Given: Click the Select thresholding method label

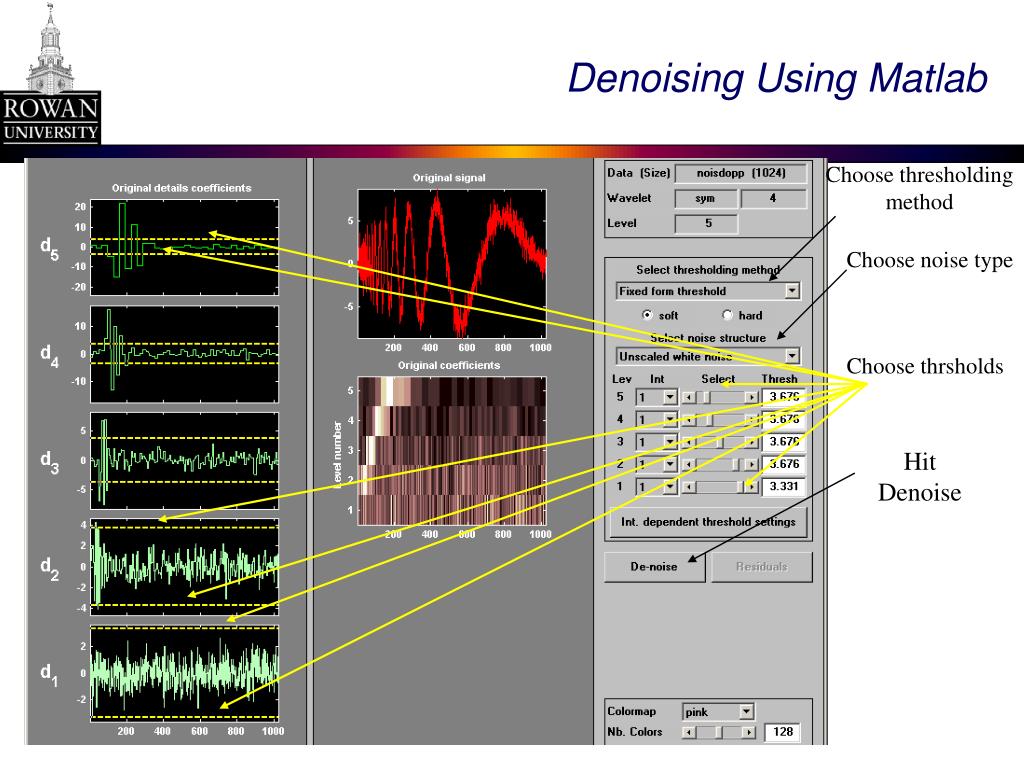Looking at the screenshot, I should click(x=709, y=270).
